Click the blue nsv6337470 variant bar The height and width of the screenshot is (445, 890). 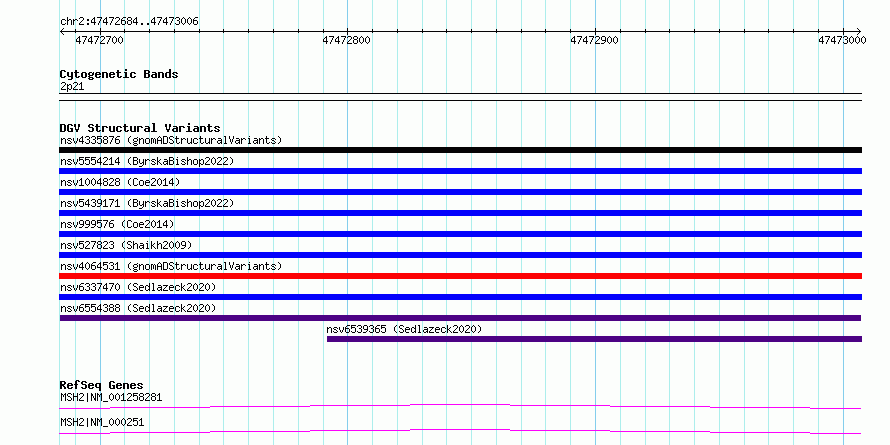(x=460, y=297)
